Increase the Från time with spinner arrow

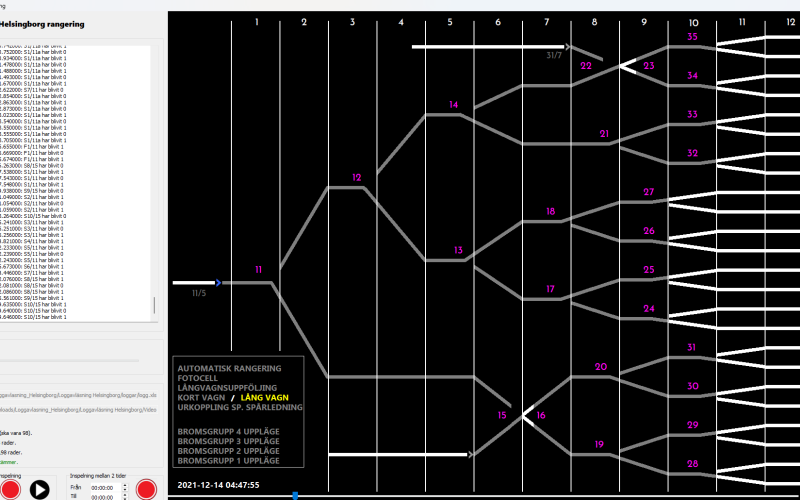click(125, 484)
